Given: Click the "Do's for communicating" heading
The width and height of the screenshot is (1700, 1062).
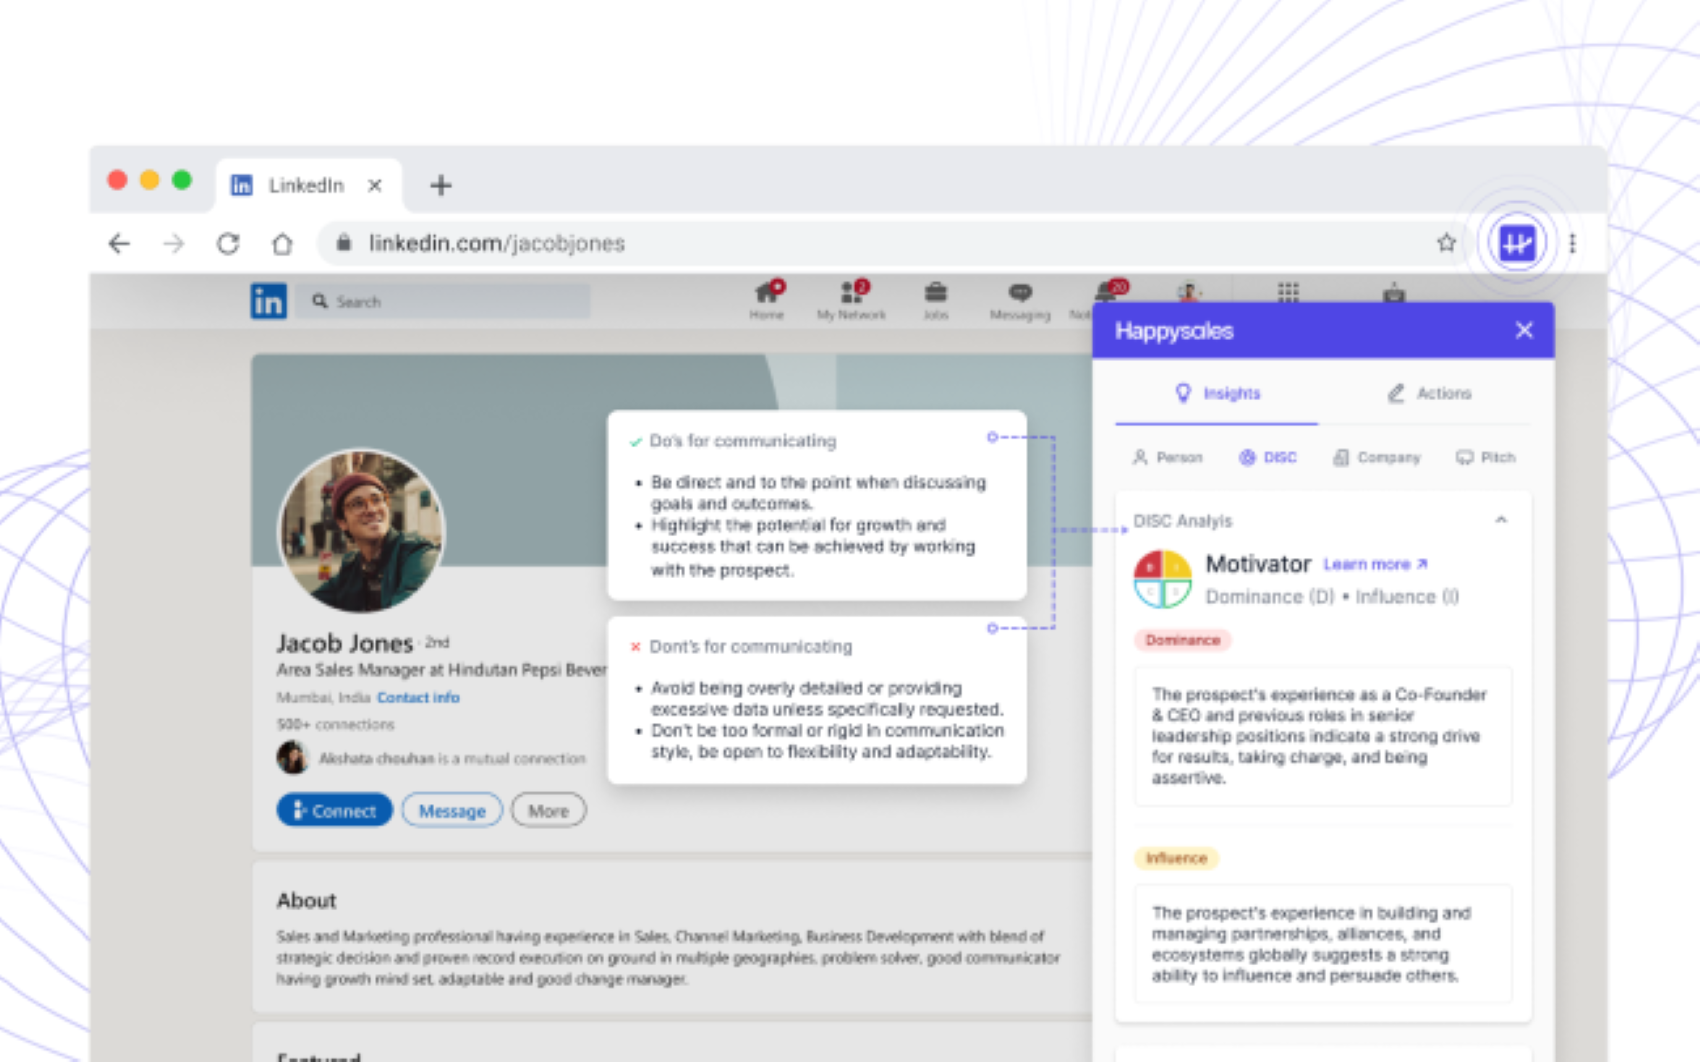Looking at the screenshot, I should pos(742,441).
